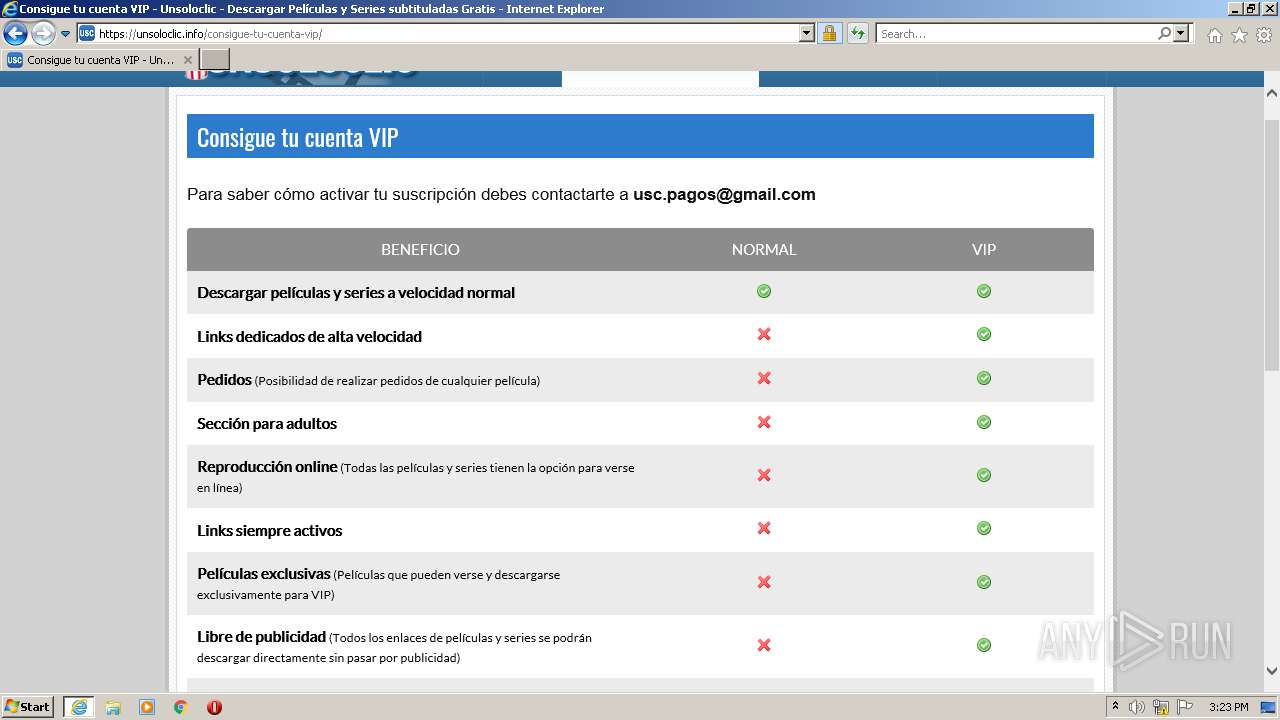Viewport: 1280px width, 720px height.
Task: Open the Windows Start menu
Action: pos(28,707)
